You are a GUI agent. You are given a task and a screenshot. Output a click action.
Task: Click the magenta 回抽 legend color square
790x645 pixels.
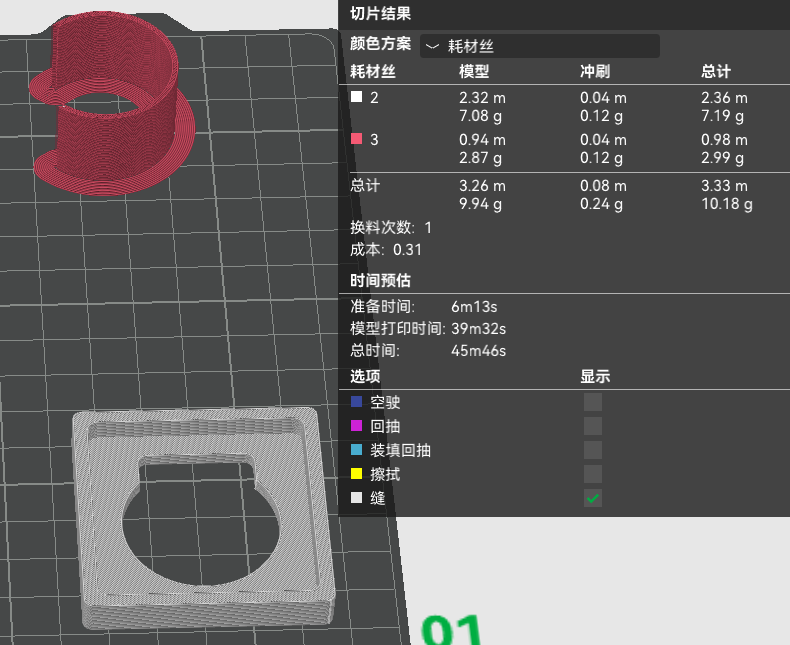point(356,426)
